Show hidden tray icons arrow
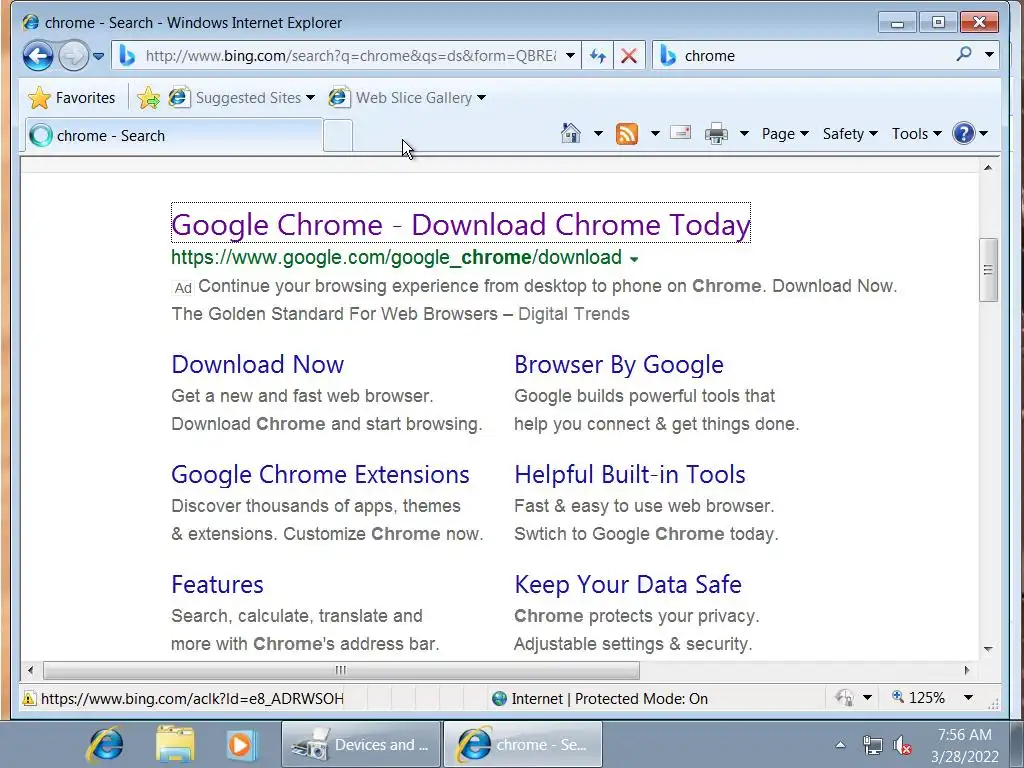Image resolution: width=1024 pixels, height=768 pixels. tap(840, 745)
